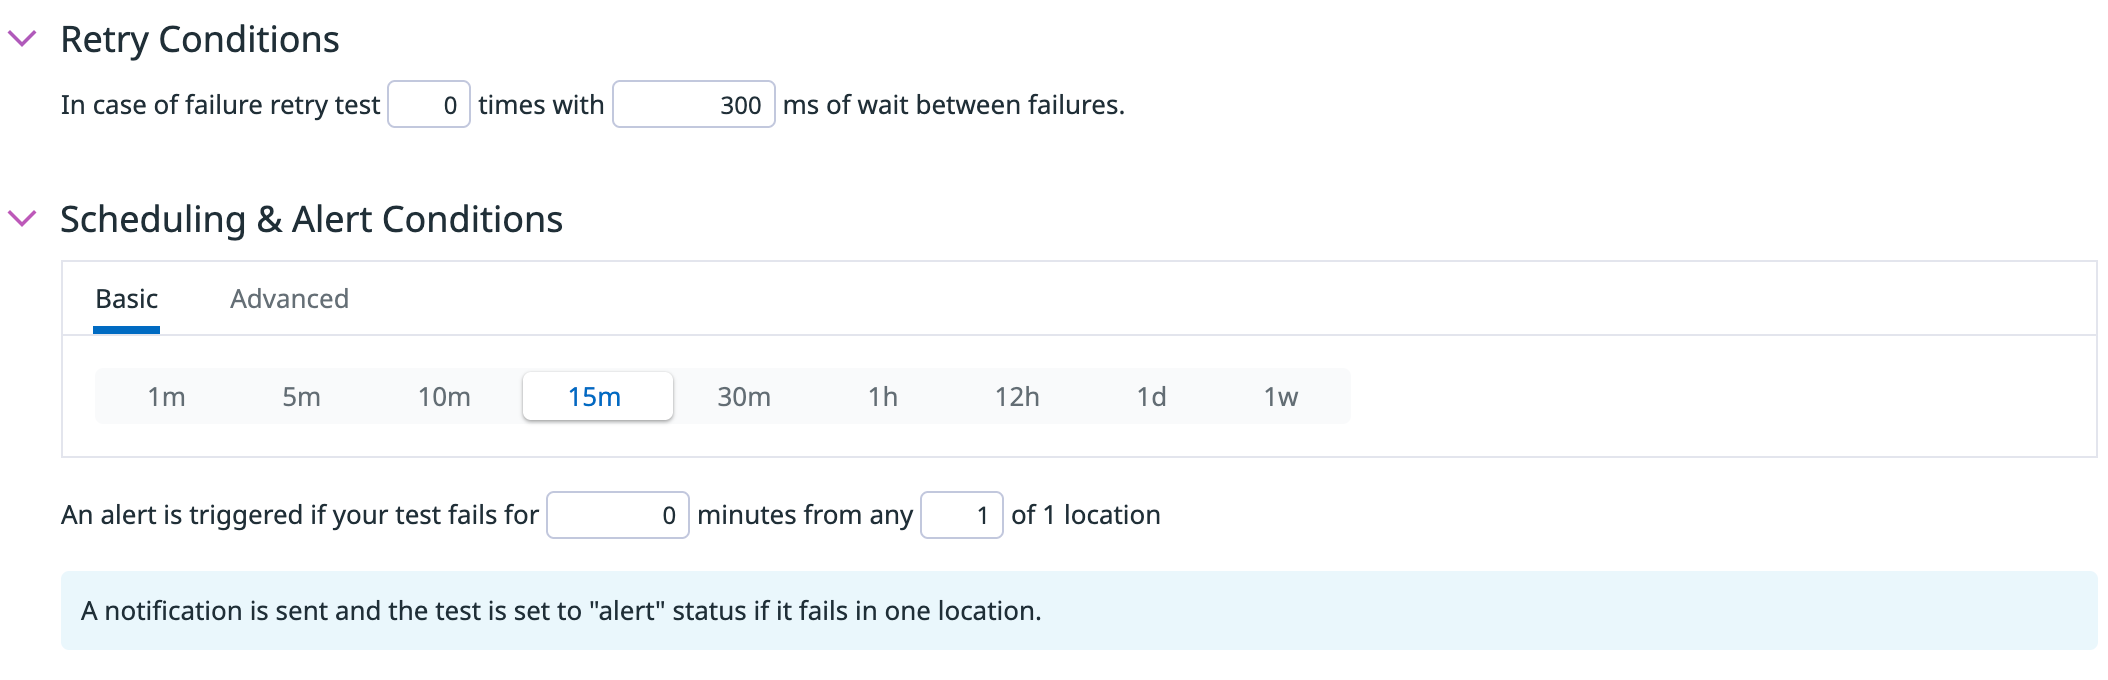This screenshot has height=680, width=2108.
Task: Select the 5m frequency option
Action: pyautogui.click(x=301, y=397)
